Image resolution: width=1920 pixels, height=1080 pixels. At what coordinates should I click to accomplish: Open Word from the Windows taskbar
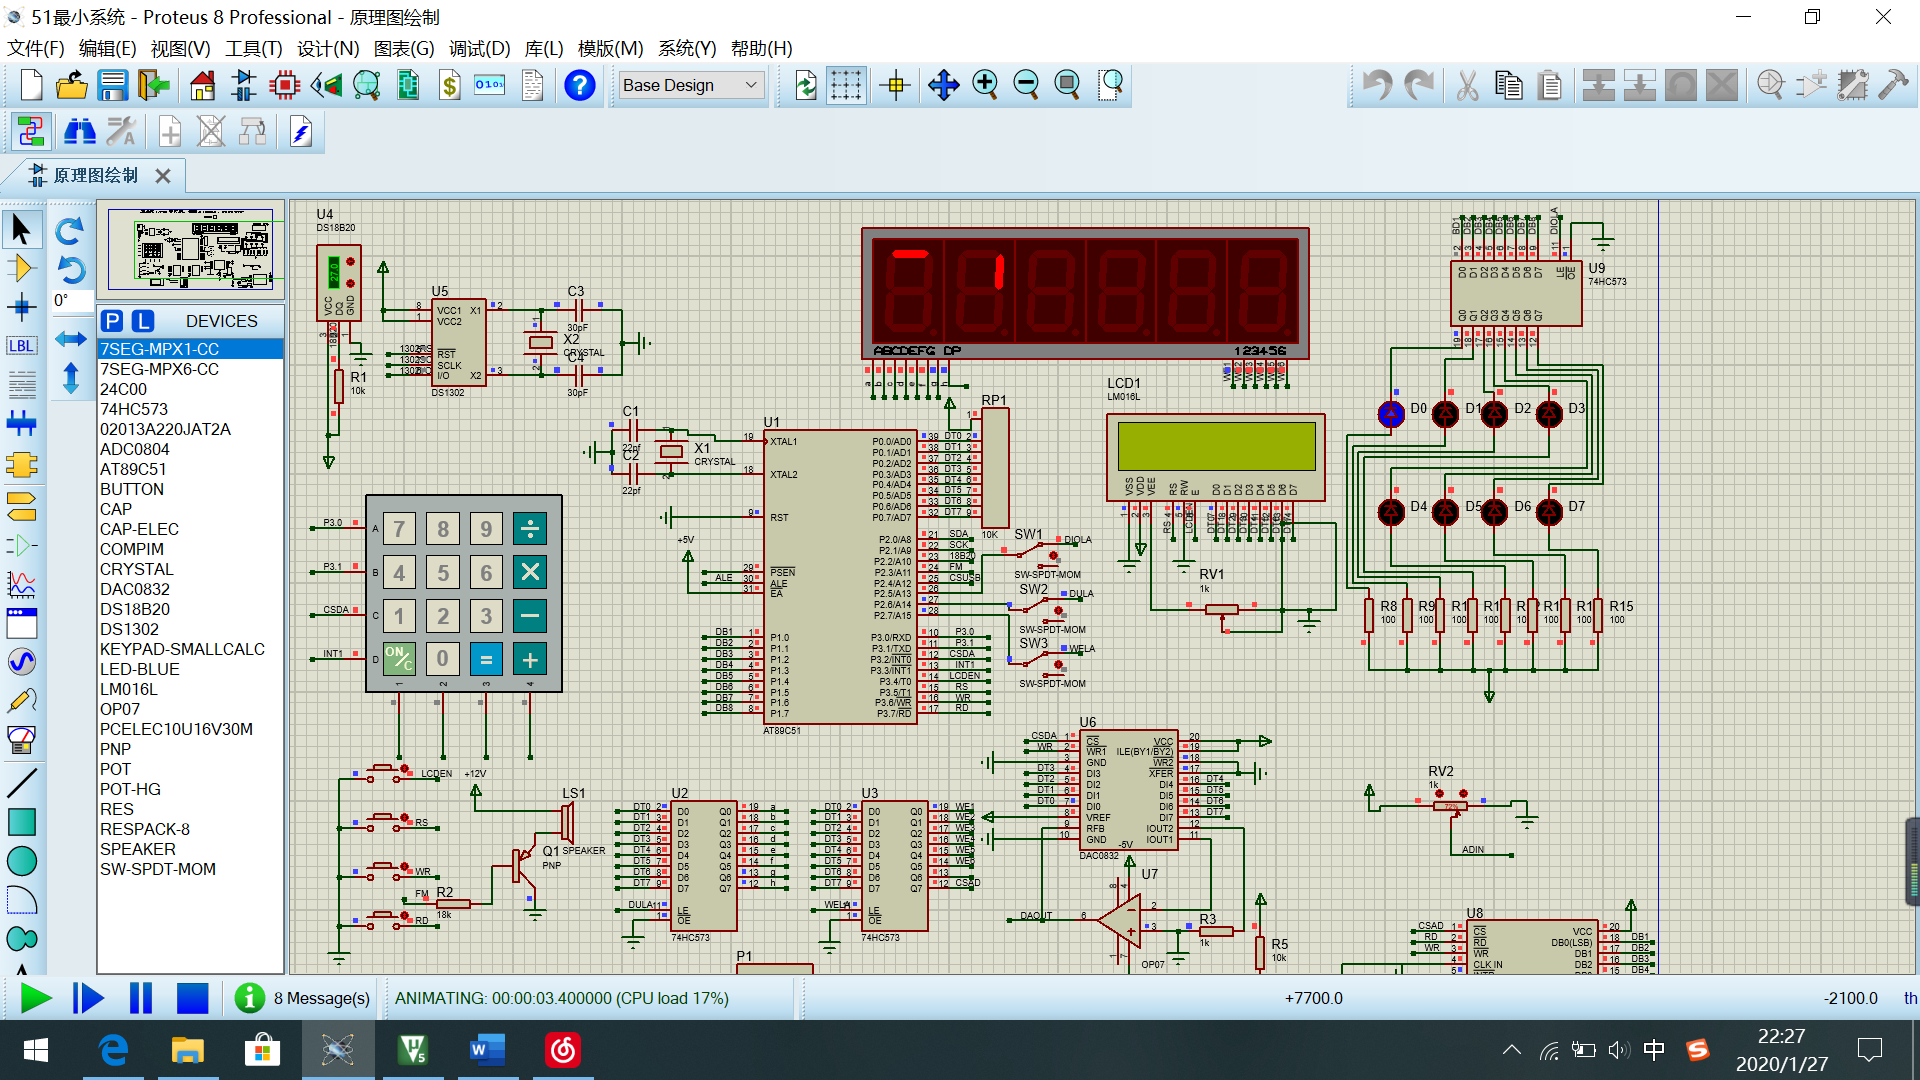click(x=487, y=1050)
